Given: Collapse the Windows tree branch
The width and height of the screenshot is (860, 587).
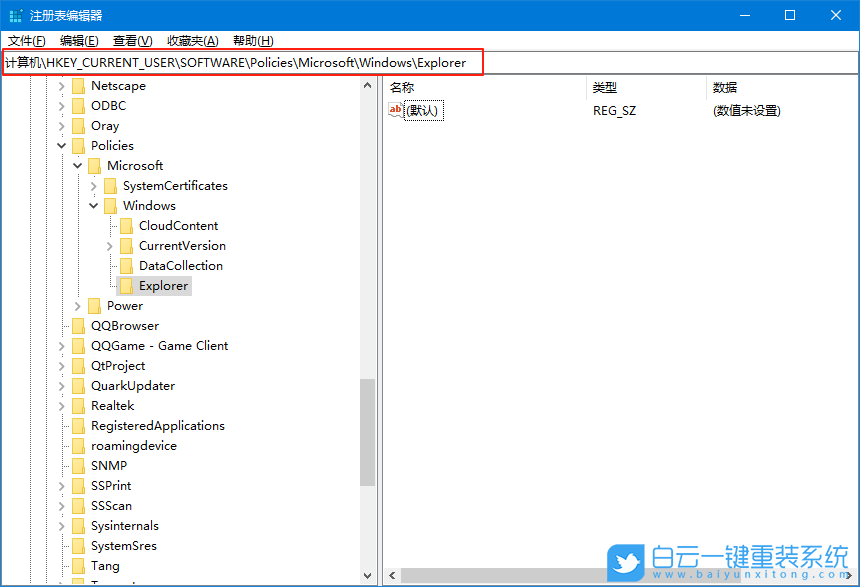Looking at the screenshot, I should [x=93, y=205].
